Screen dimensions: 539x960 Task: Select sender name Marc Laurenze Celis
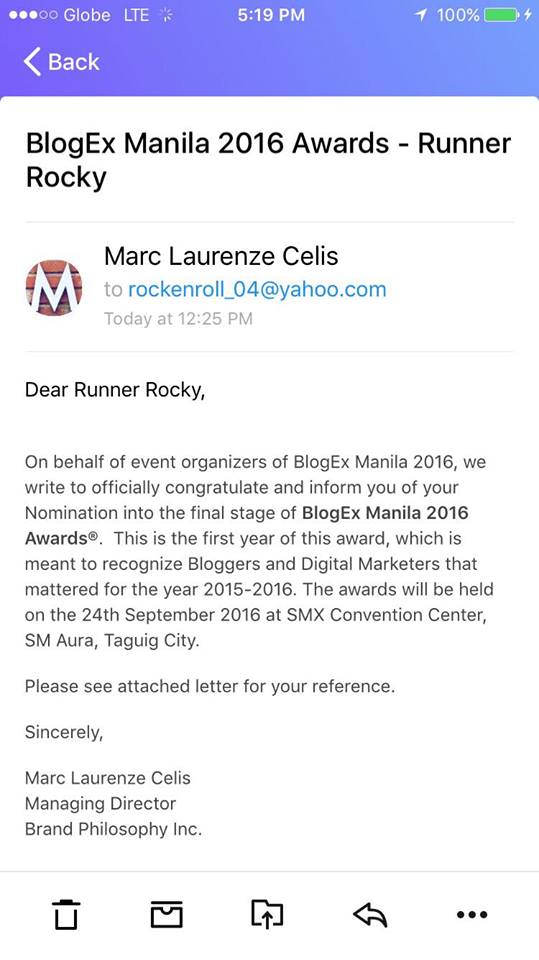221,256
